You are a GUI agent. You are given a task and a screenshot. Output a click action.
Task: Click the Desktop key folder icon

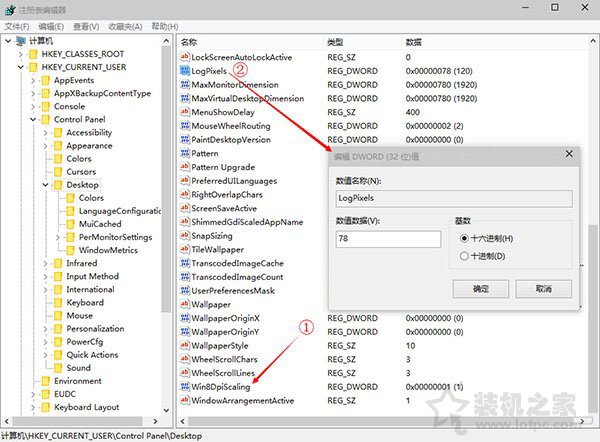pyautogui.click(x=58, y=185)
